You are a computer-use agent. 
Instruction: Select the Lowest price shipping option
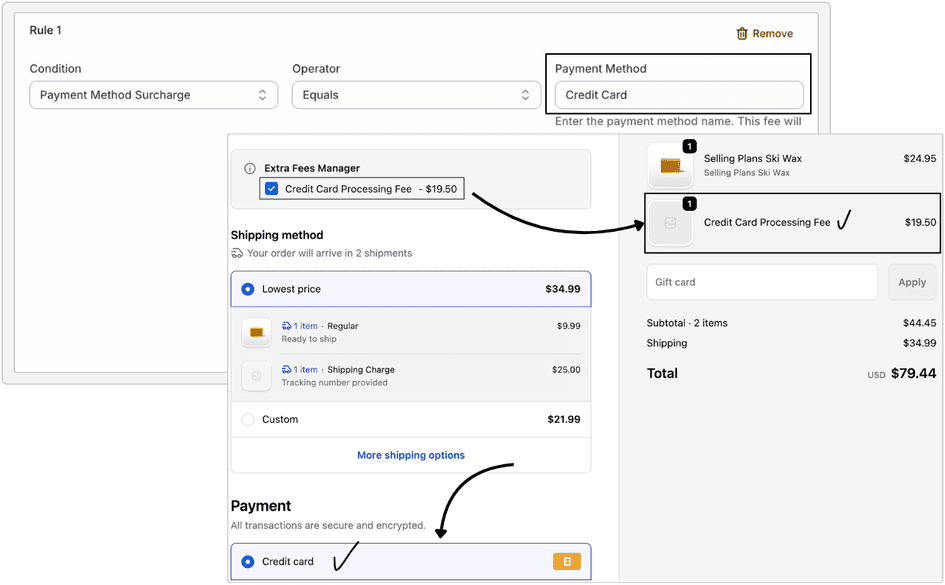tap(247, 287)
